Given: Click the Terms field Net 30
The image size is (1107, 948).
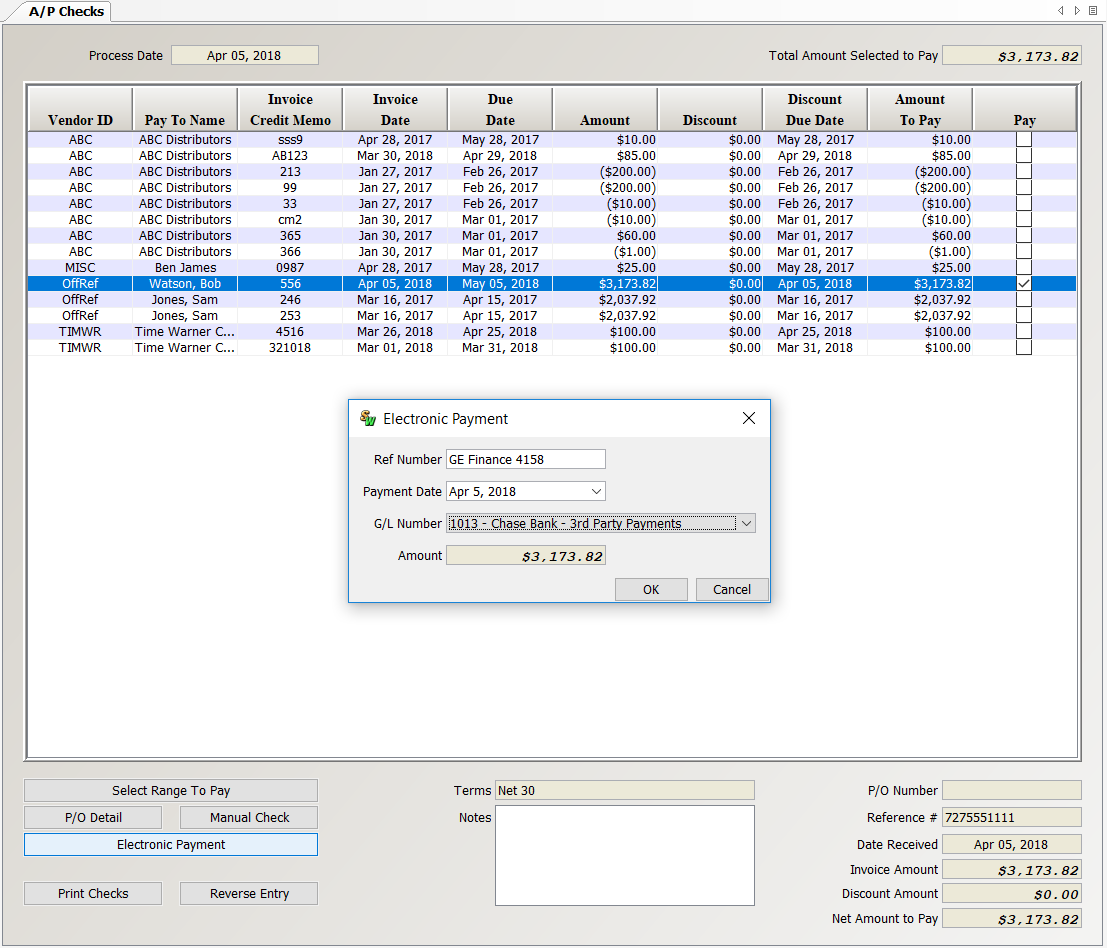Looking at the screenshot, I should (x=625, y=791).
